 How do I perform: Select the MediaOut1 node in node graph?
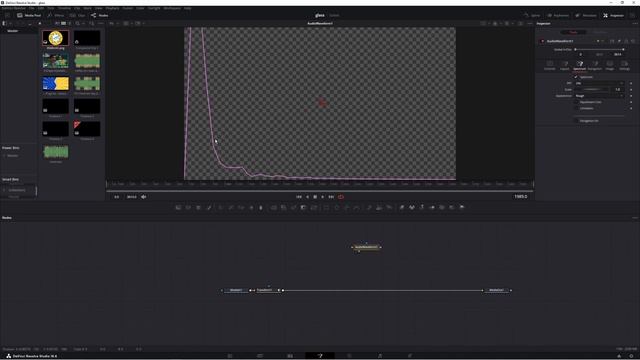coord(496,290)
